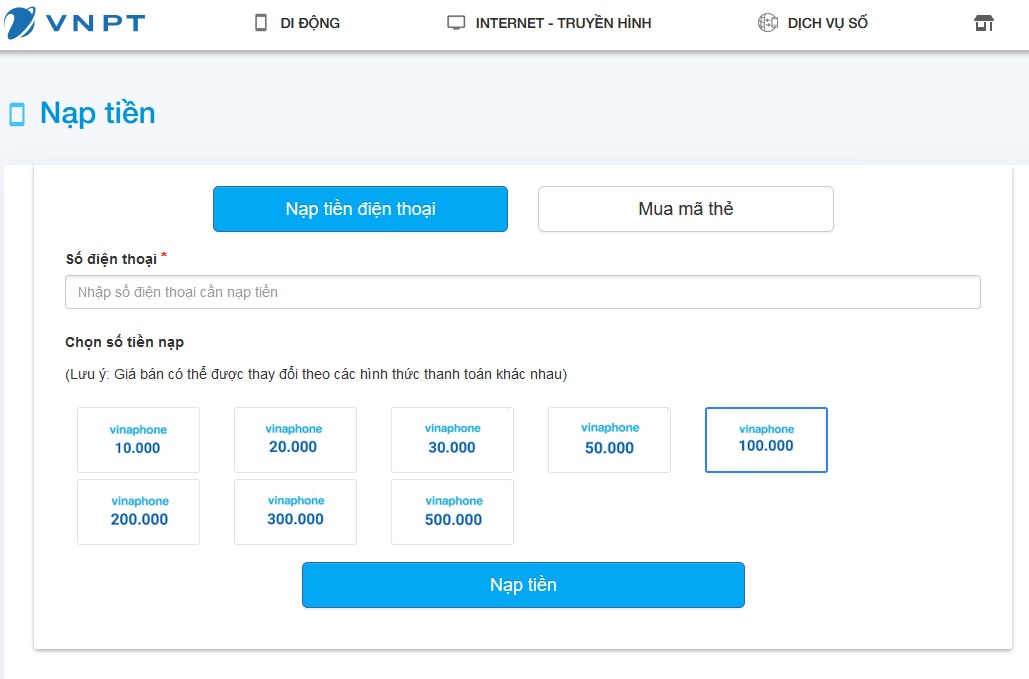Viewport: 1029px width, 679px height.
Task: Open the Dịch Vụ Số menu
Action: click(x=827, y=23)
